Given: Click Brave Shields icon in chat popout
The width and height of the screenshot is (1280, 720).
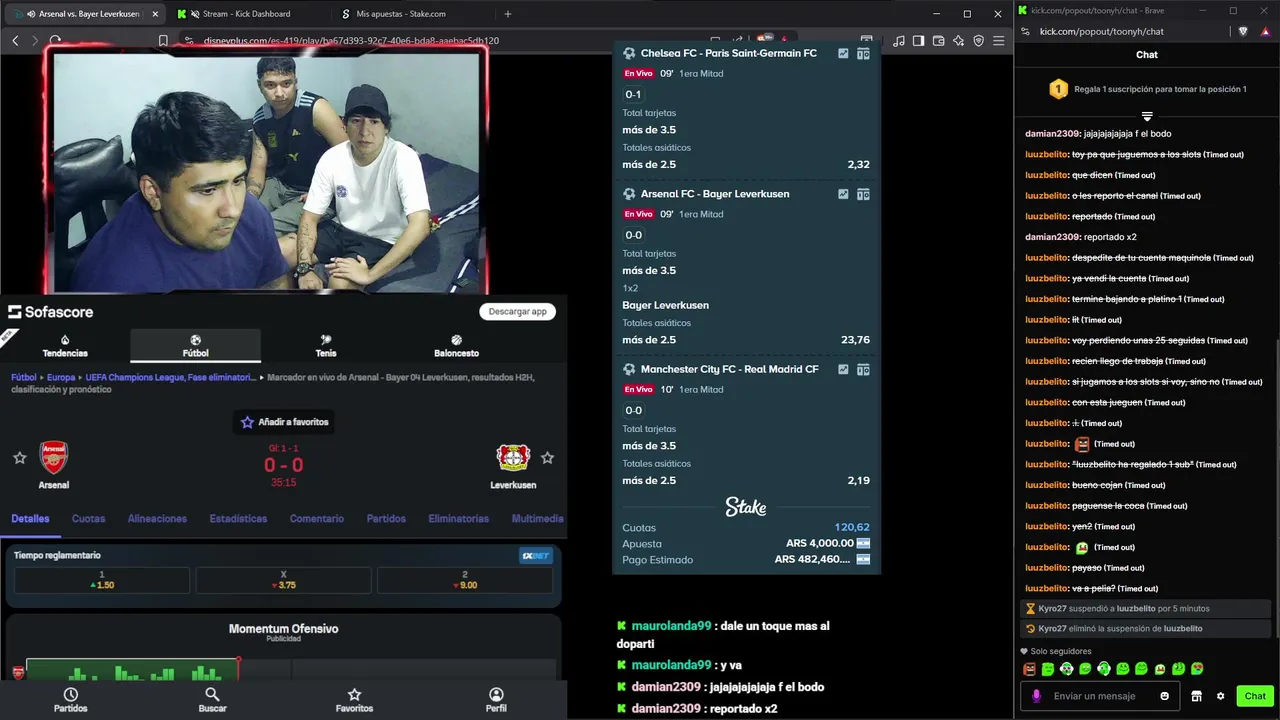Looking at the screenshot, I should (x=1244, y=31).
